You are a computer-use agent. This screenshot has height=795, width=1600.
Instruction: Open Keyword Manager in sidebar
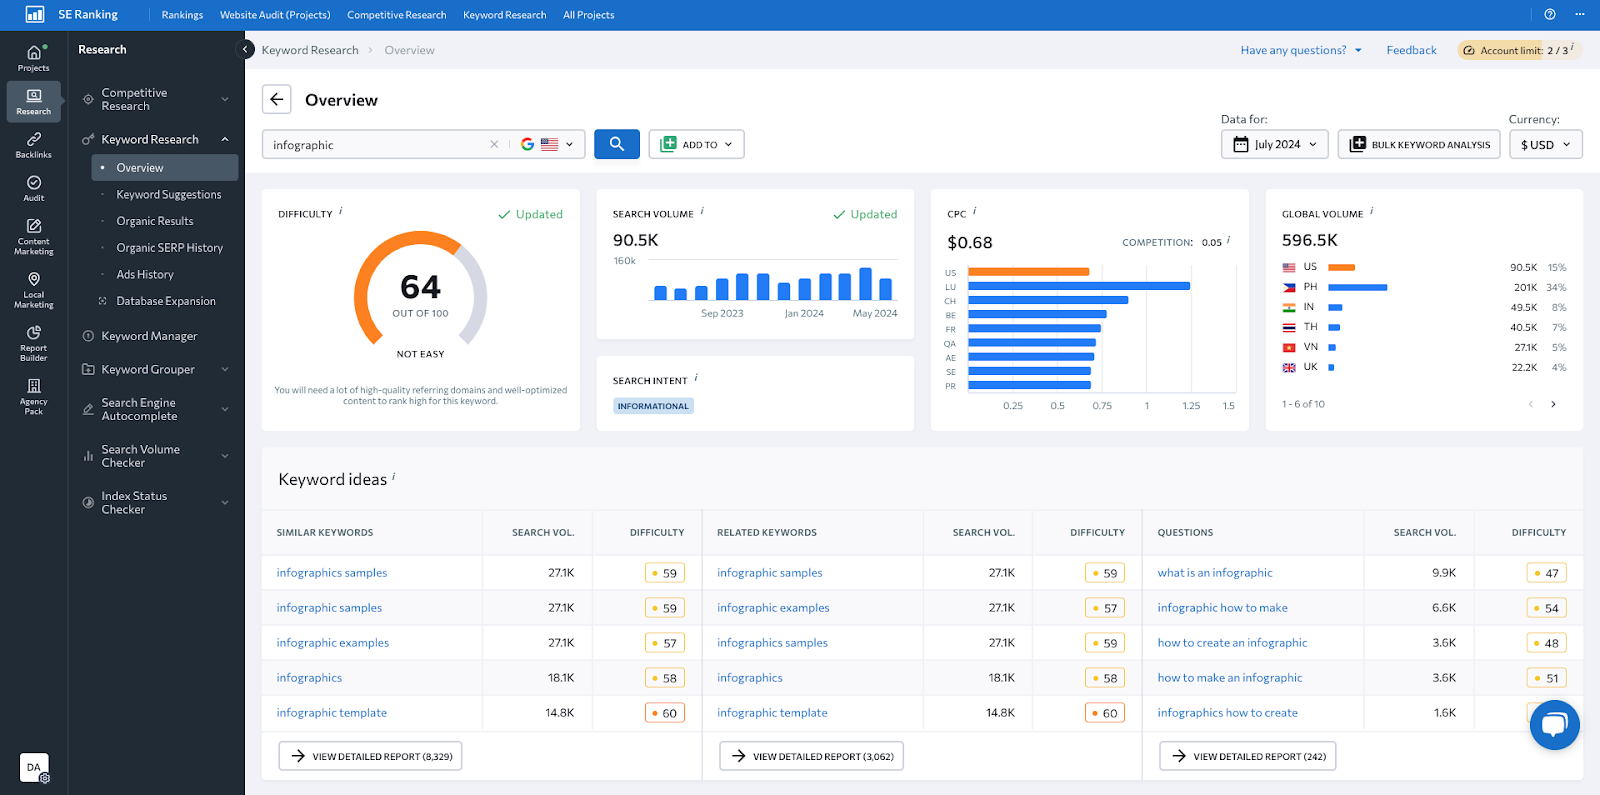click(x=149, y=336)
